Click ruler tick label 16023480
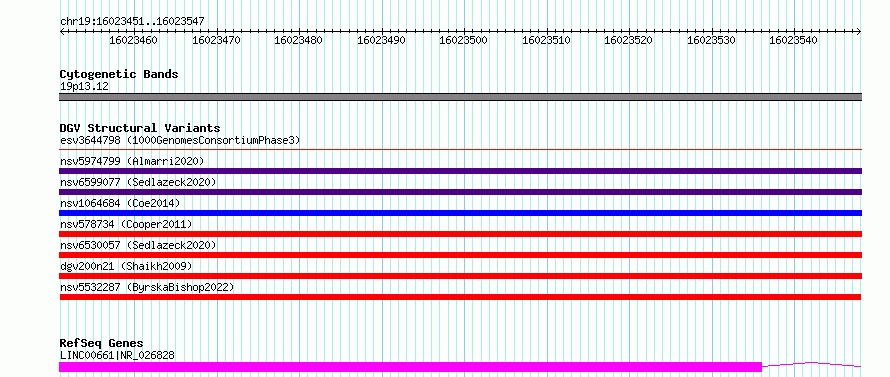The height and width of the screenshot is (377, 890). tap(299, 40)
